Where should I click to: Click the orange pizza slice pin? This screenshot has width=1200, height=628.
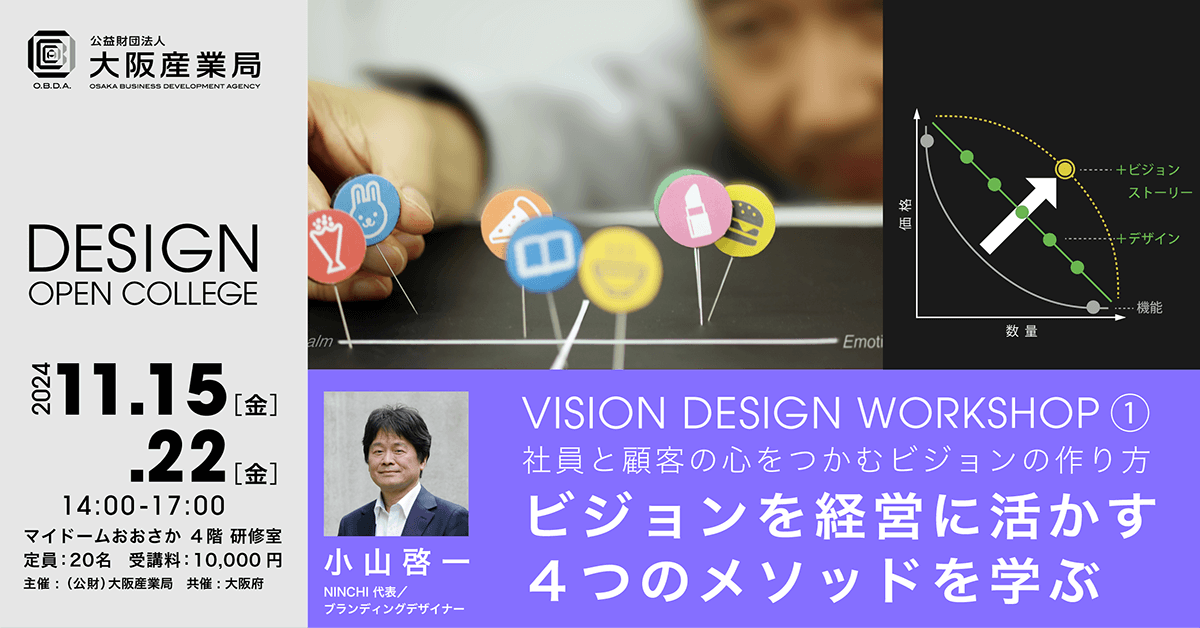516,225
